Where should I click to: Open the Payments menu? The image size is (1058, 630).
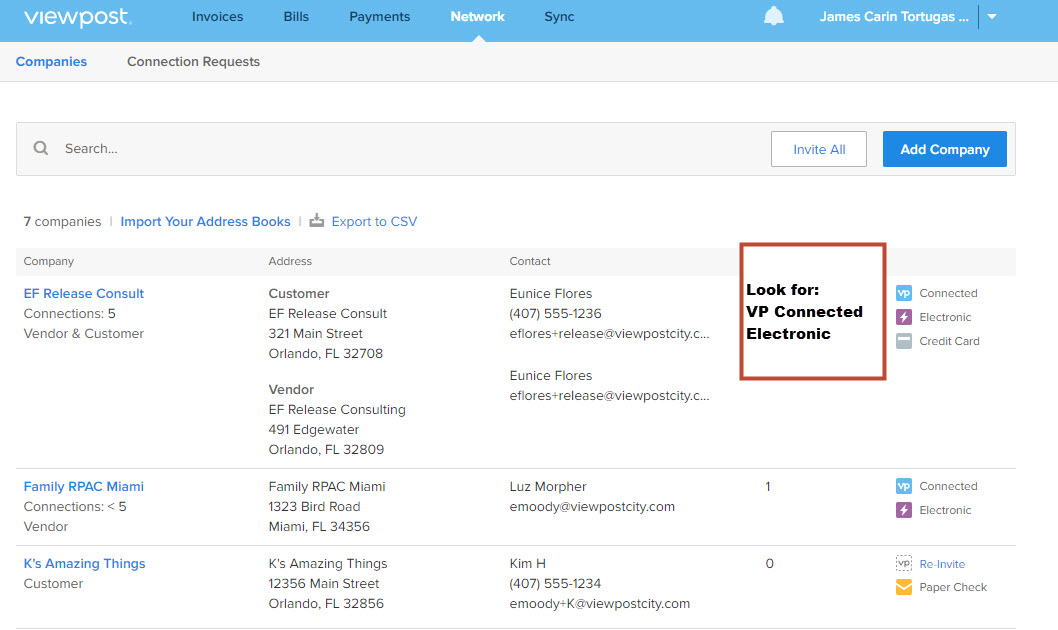click(379, 17)
